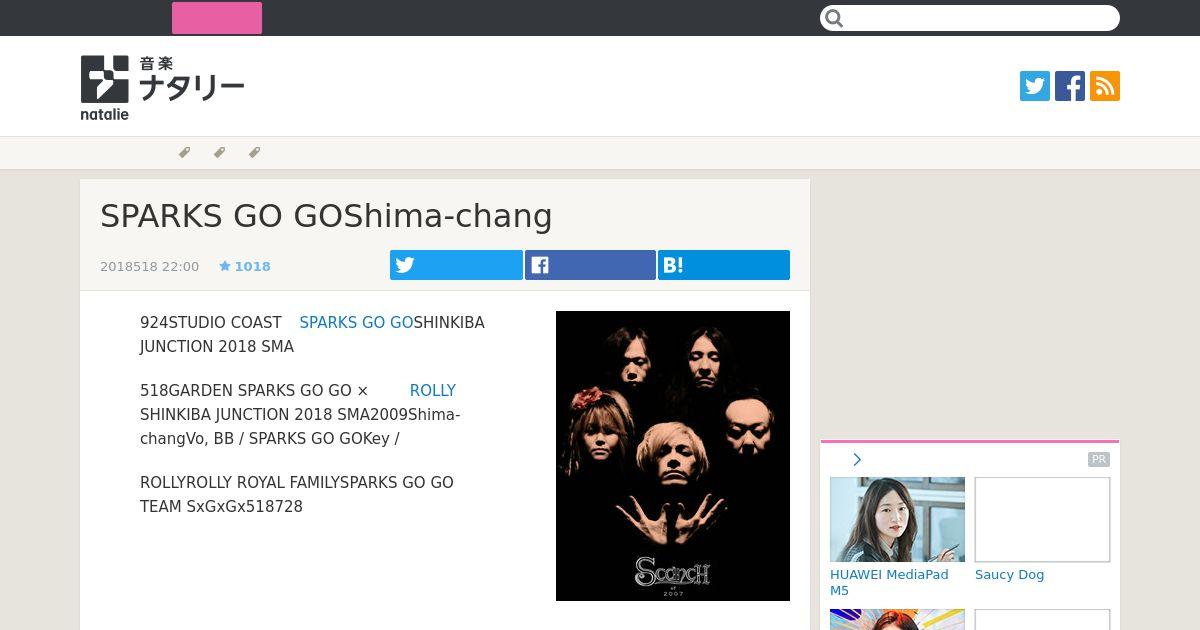Click the pink button in top bar
Image resolution: width=1200 pixels, height=630 pixels.
[x=217, y=18]
